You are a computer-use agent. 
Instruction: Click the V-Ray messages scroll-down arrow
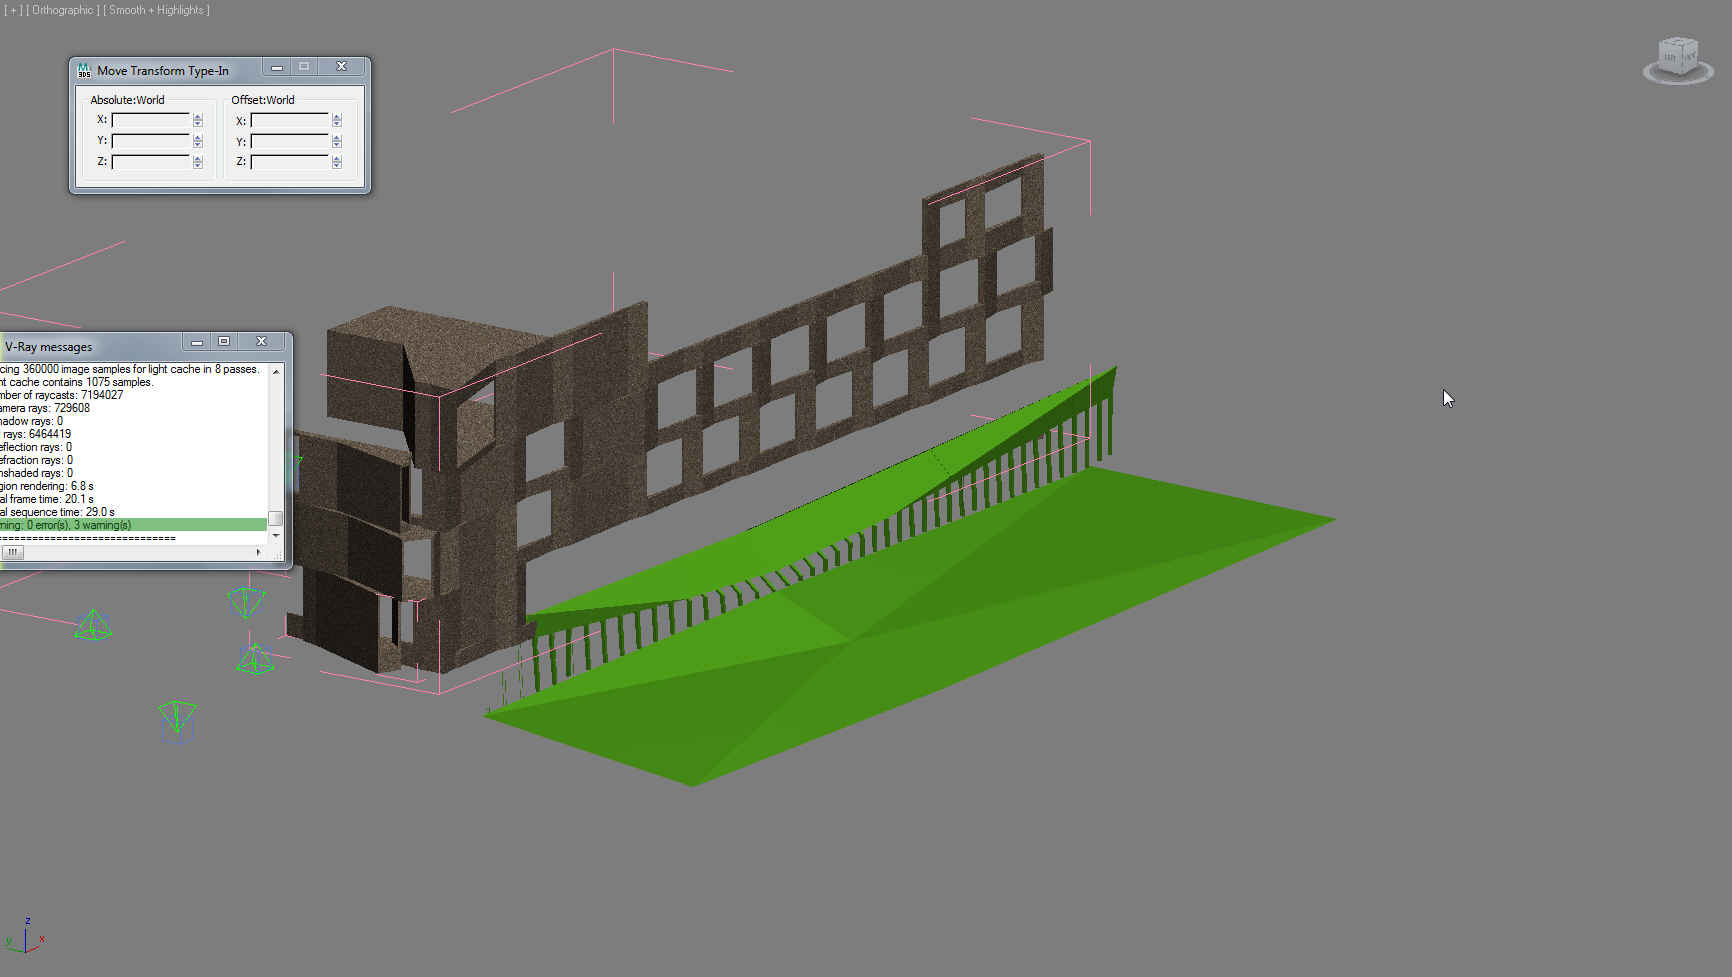[276, 535]
